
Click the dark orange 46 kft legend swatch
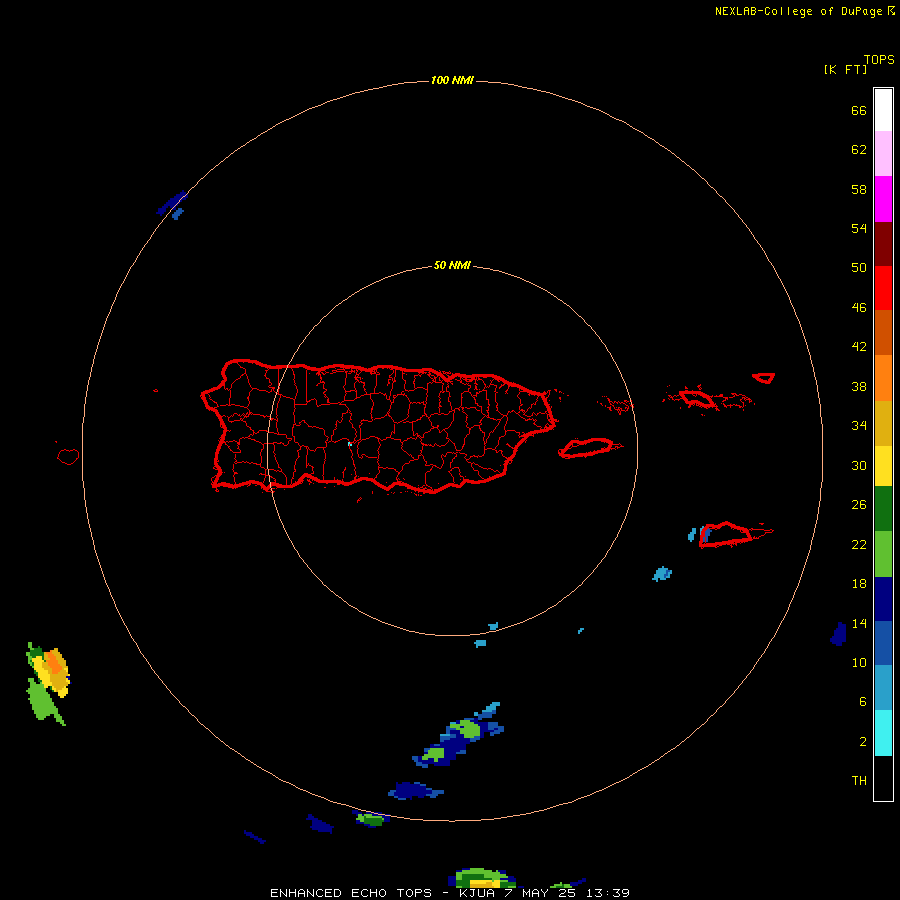(x=883, y=332)
